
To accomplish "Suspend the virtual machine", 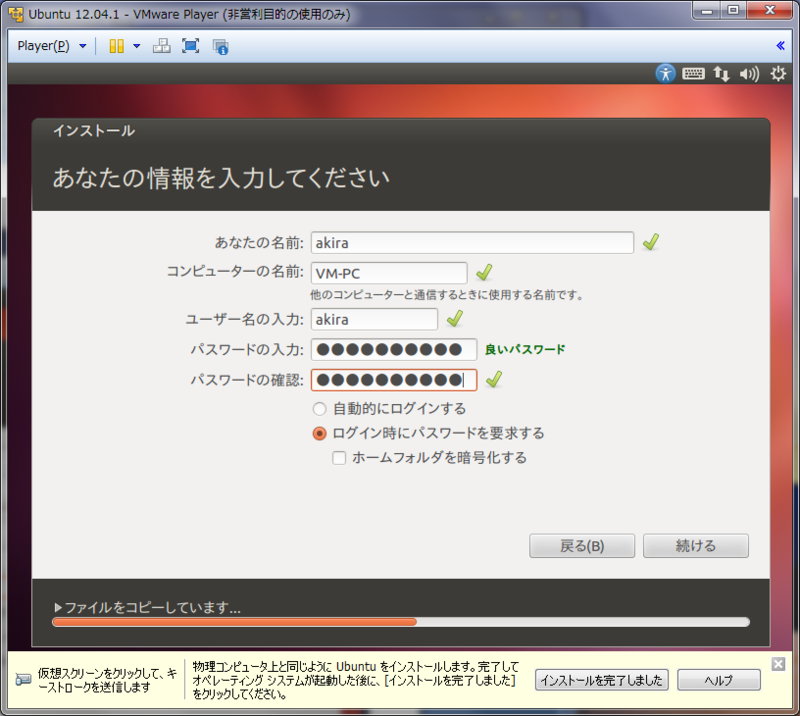I will point(116,46).
